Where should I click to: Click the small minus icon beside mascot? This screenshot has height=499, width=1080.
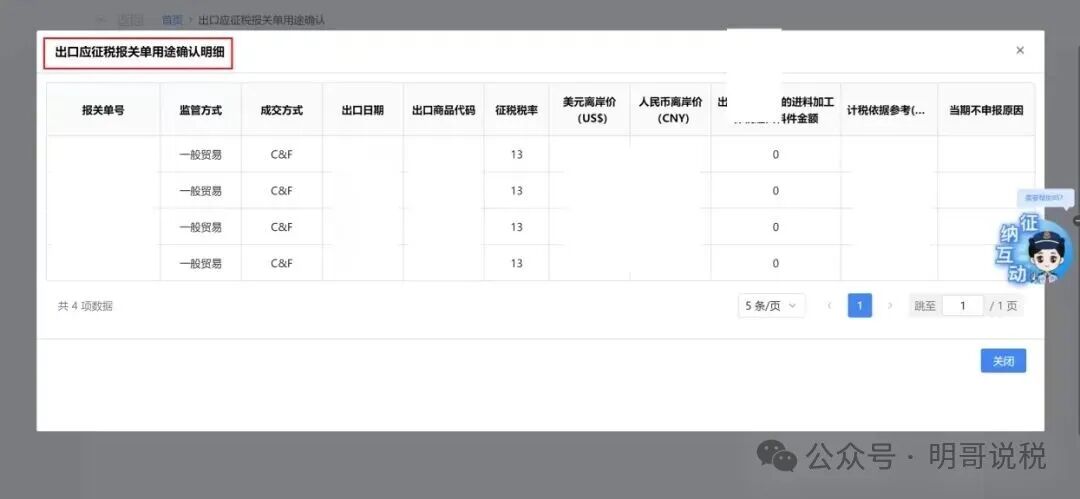1076,219
